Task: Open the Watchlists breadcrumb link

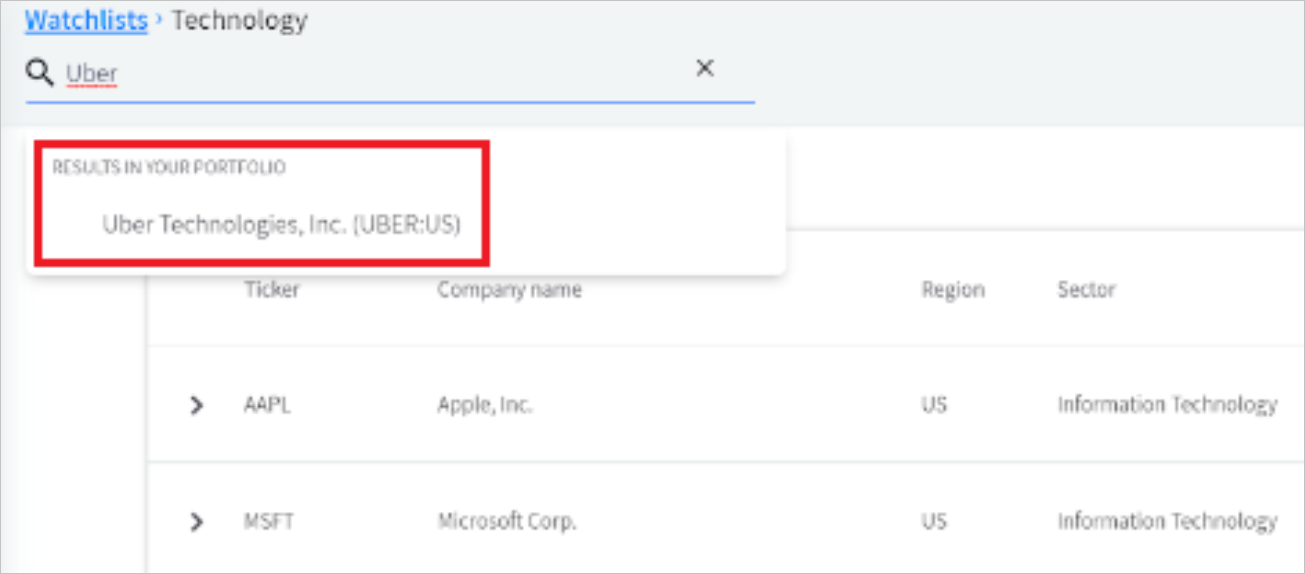Action: (x=86, y=20)
